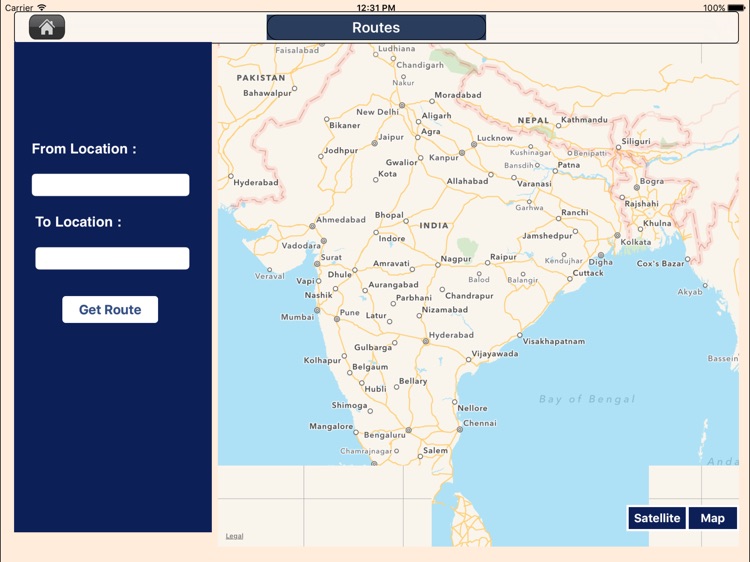750x562 pixels.
Task: Click the Moradabad city label
Action: (458, 95)
